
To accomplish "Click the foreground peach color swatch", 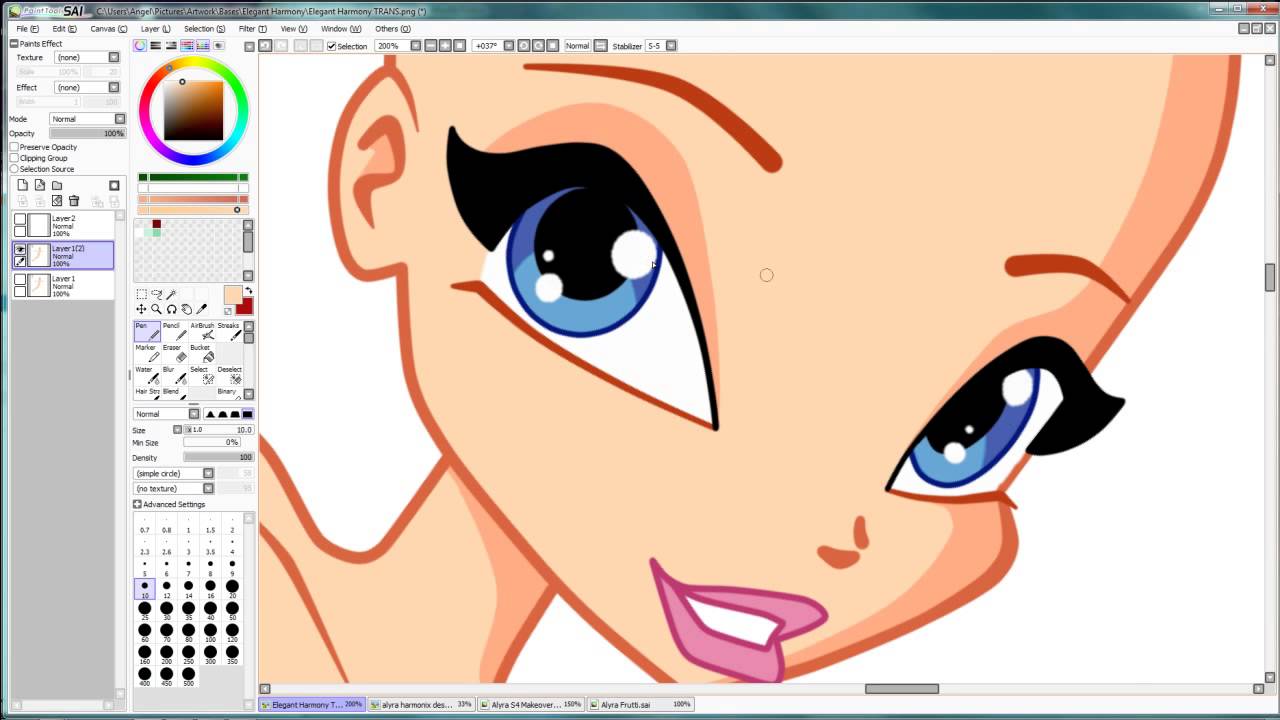I will [232, 294].
